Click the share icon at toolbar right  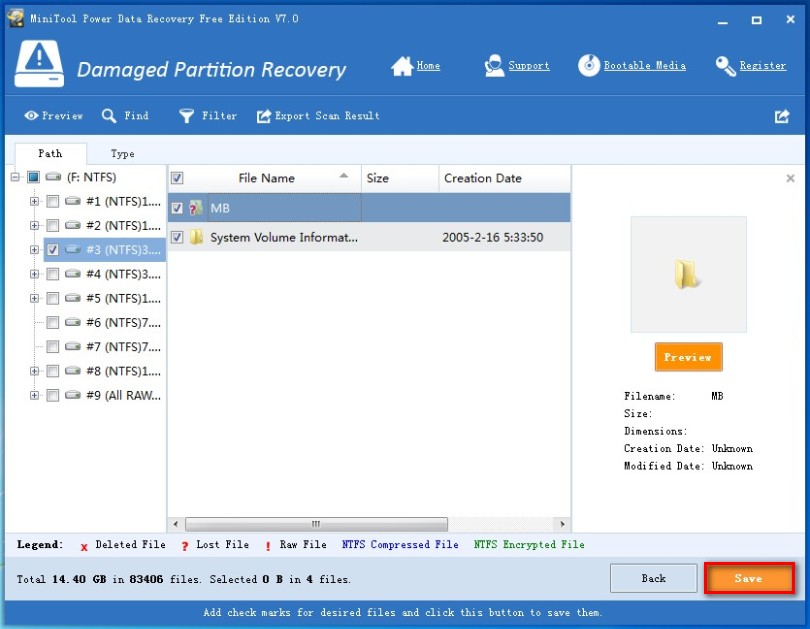click(x=782, y=116)
